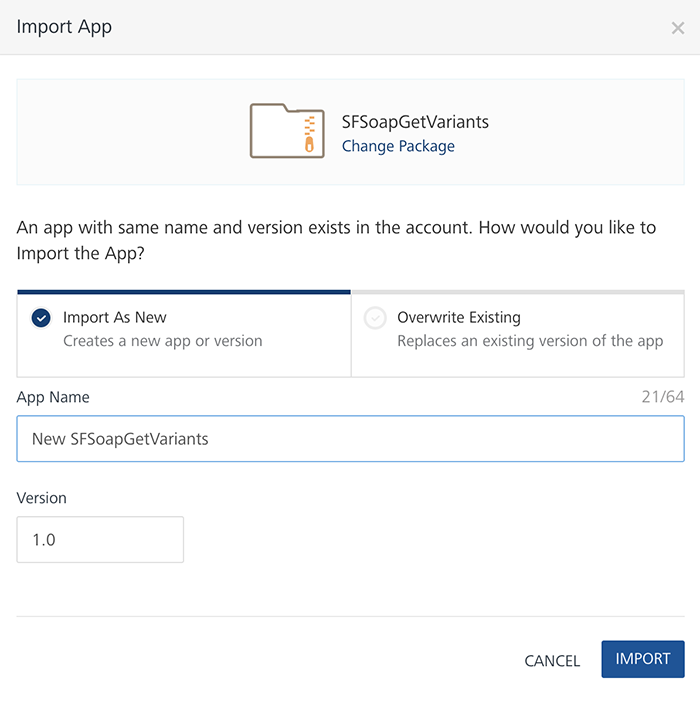
Task: Click the App Name field label
Action: tap(53, 397)
